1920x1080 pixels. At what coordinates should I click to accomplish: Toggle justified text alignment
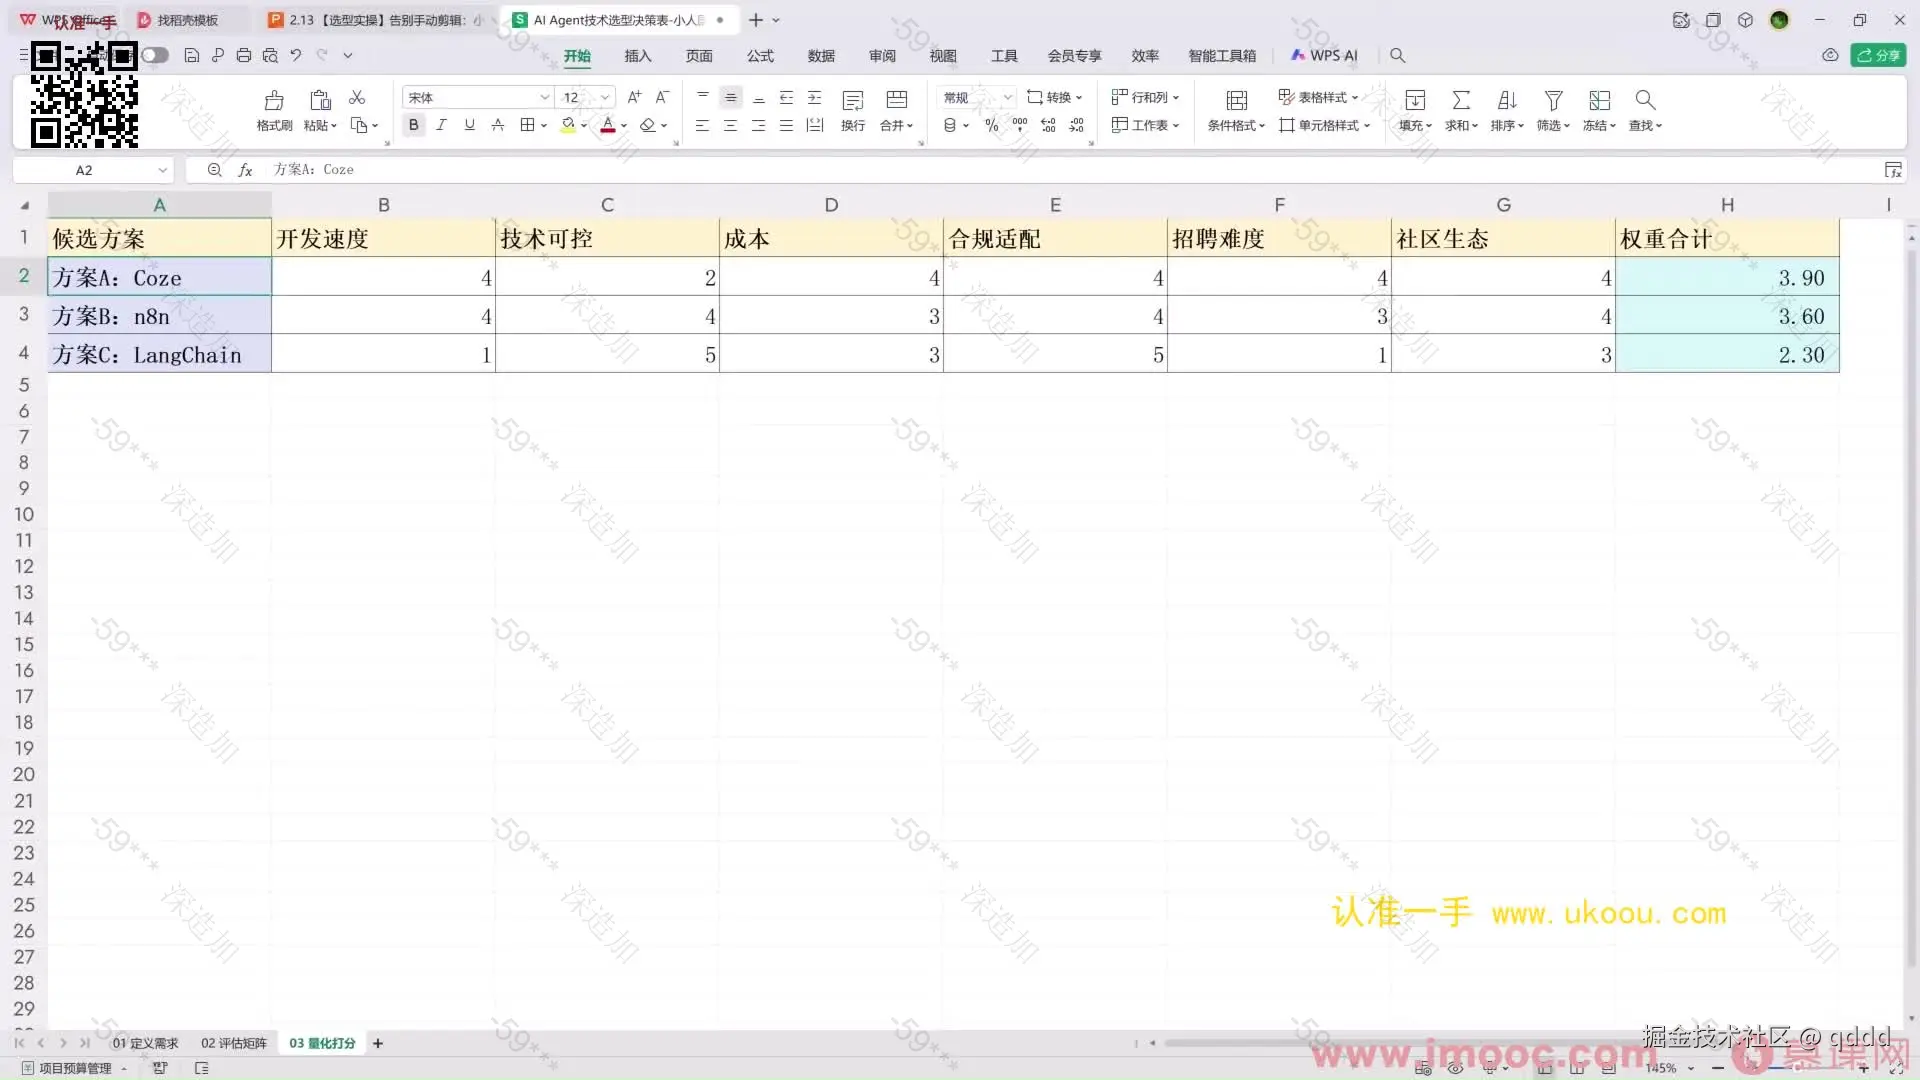pos(787,125)
